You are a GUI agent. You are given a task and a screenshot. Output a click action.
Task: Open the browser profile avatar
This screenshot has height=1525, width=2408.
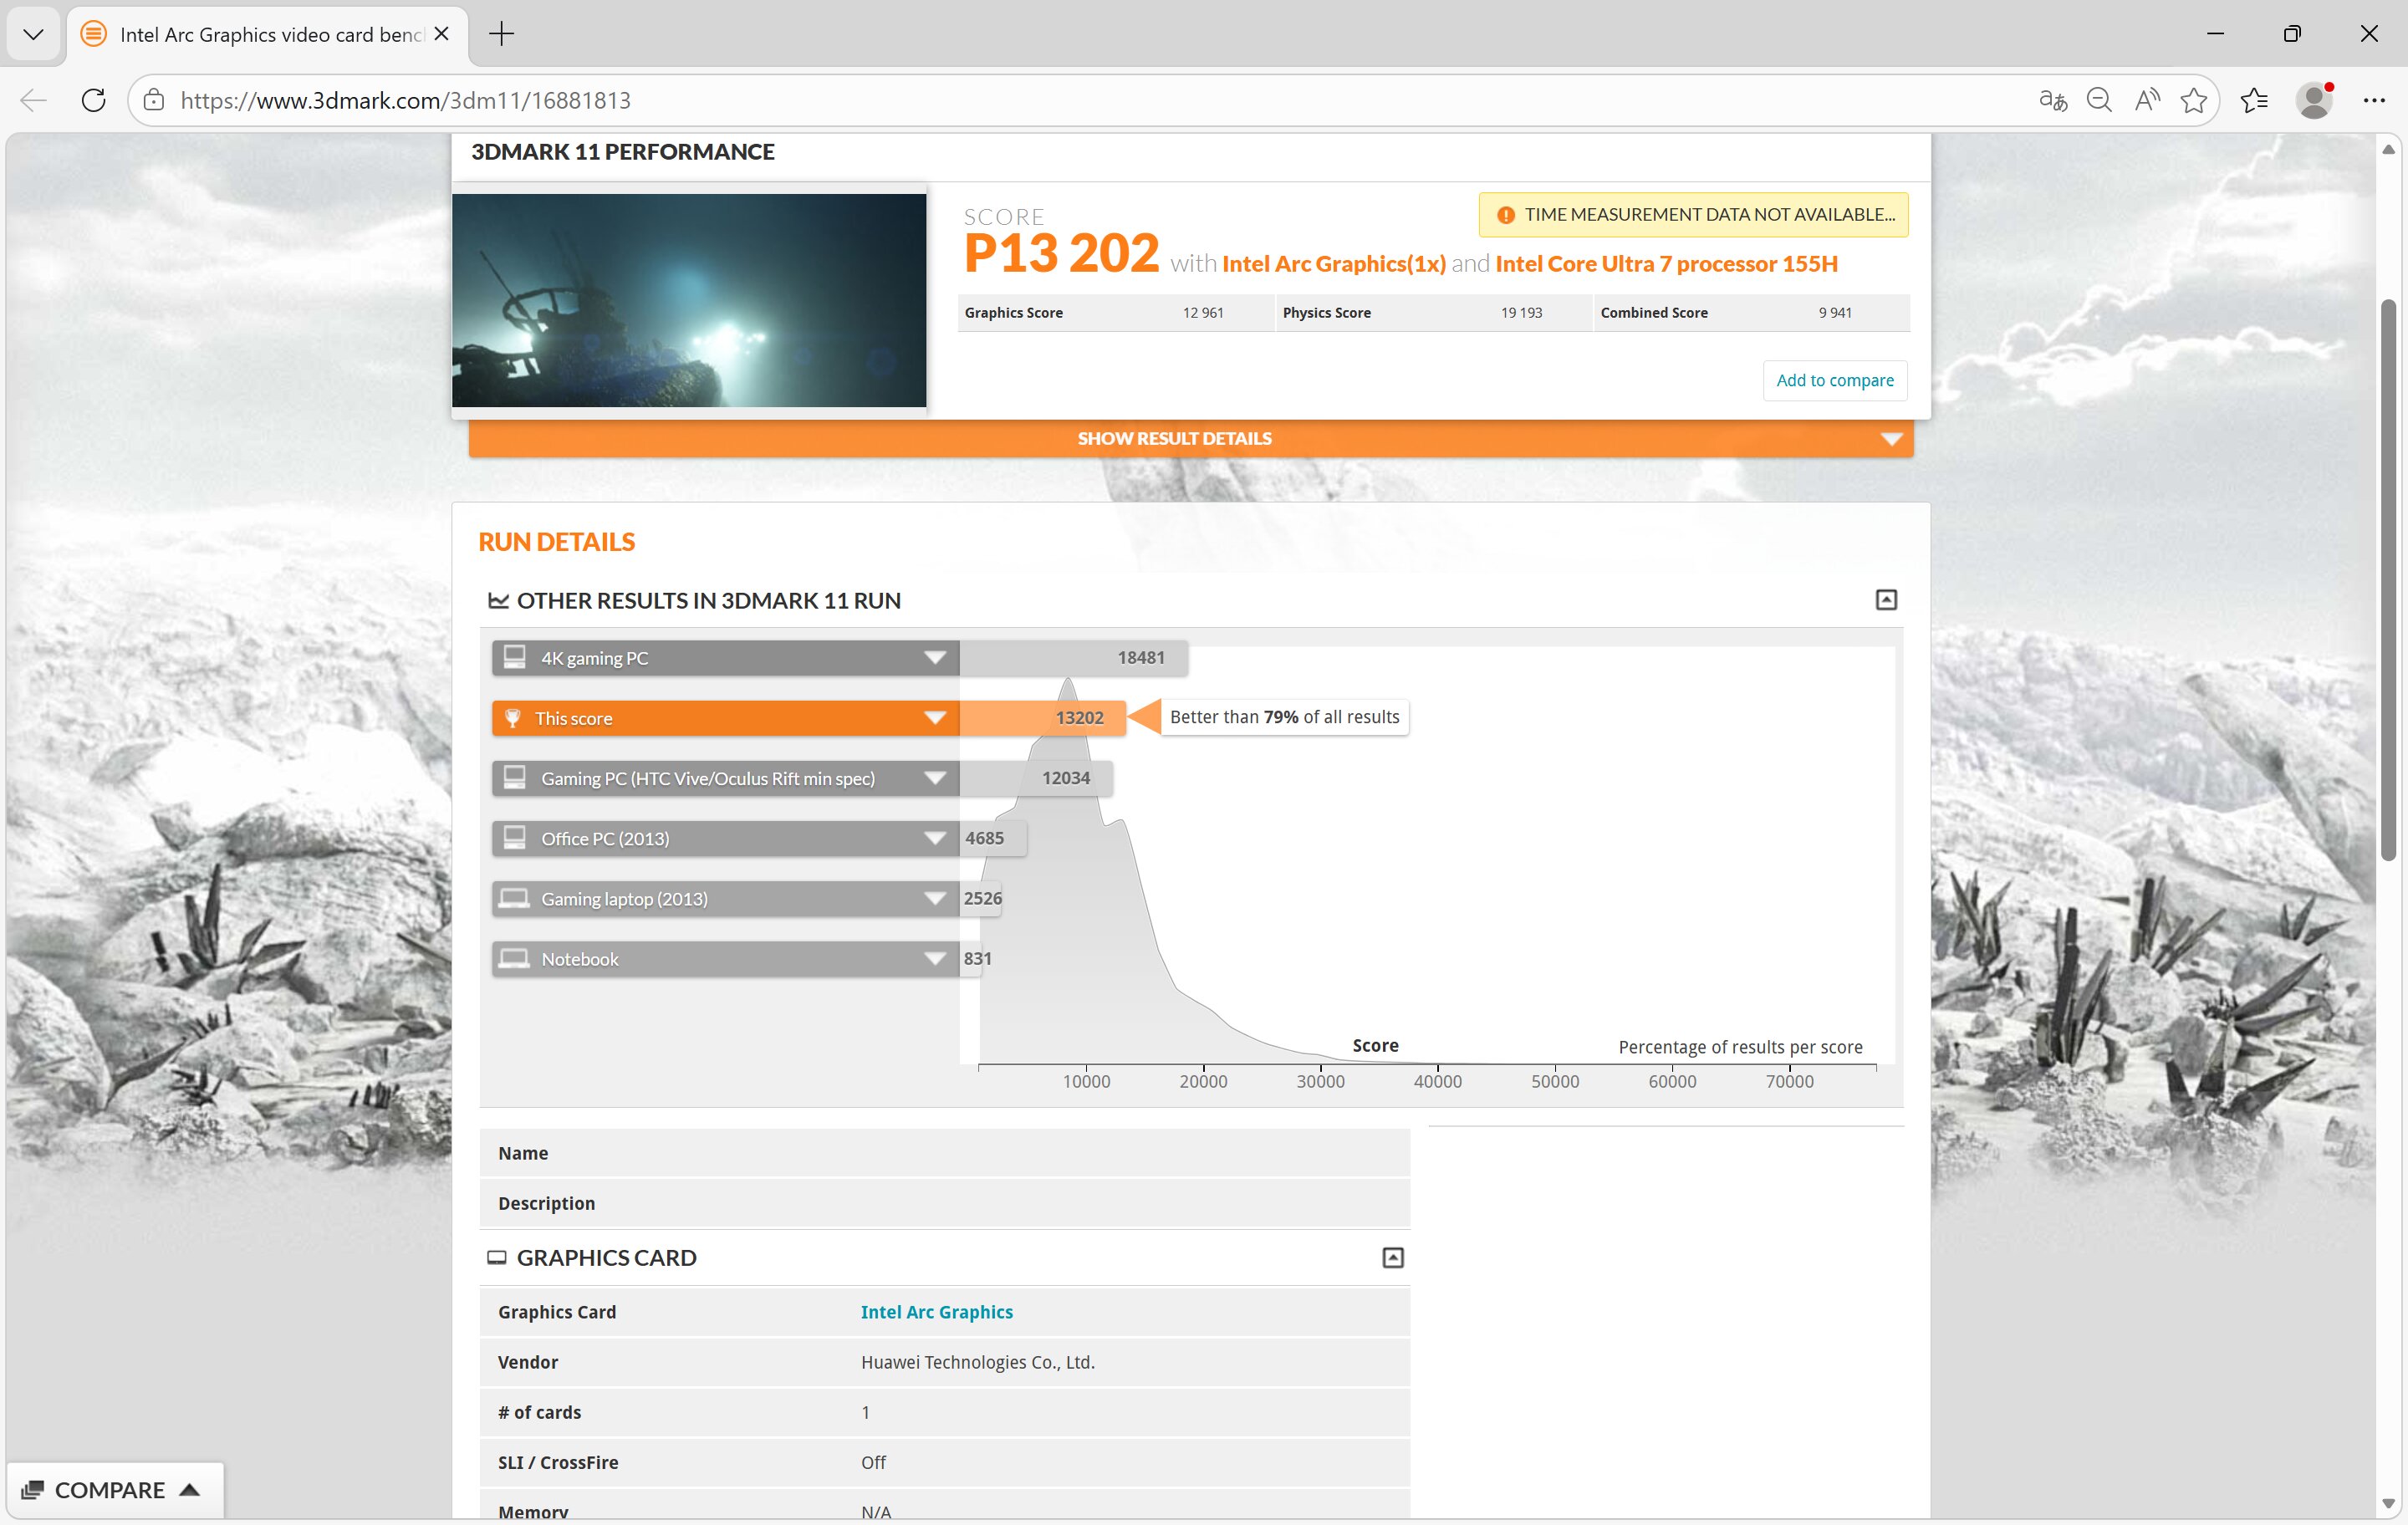(2314, 100)
